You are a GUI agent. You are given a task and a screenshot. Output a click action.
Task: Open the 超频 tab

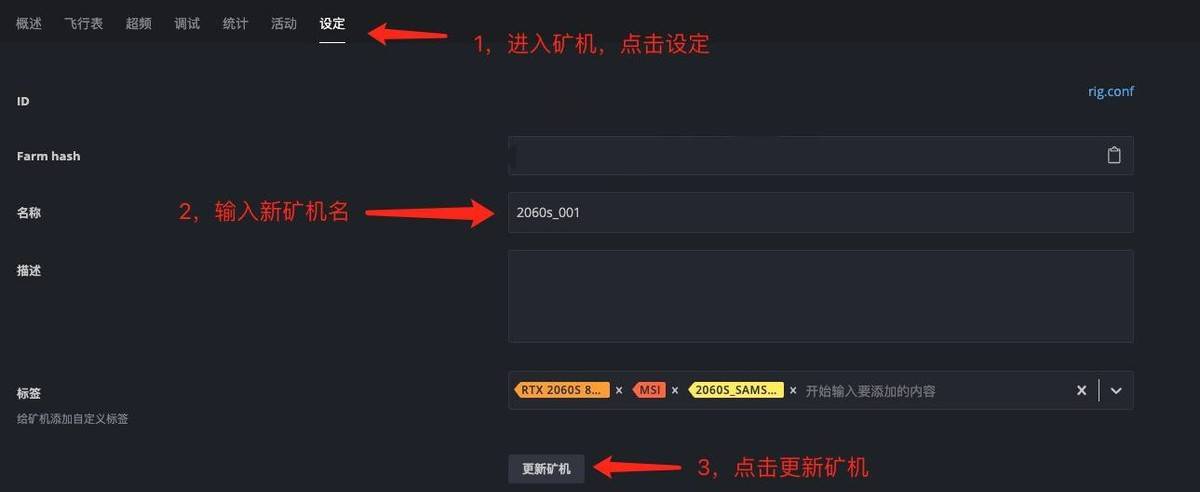pos(139,24)
